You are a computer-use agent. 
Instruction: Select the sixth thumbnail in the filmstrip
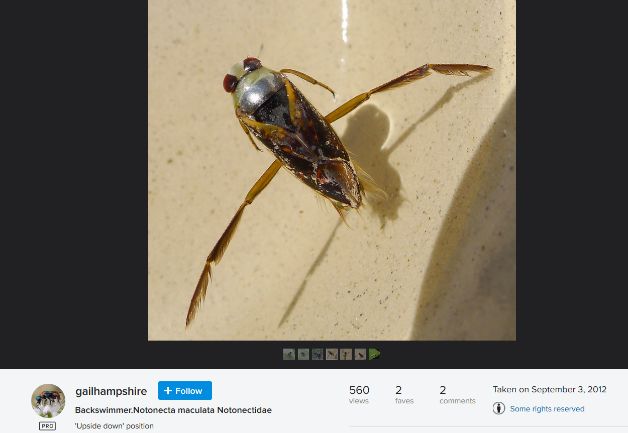pos(360,354)
